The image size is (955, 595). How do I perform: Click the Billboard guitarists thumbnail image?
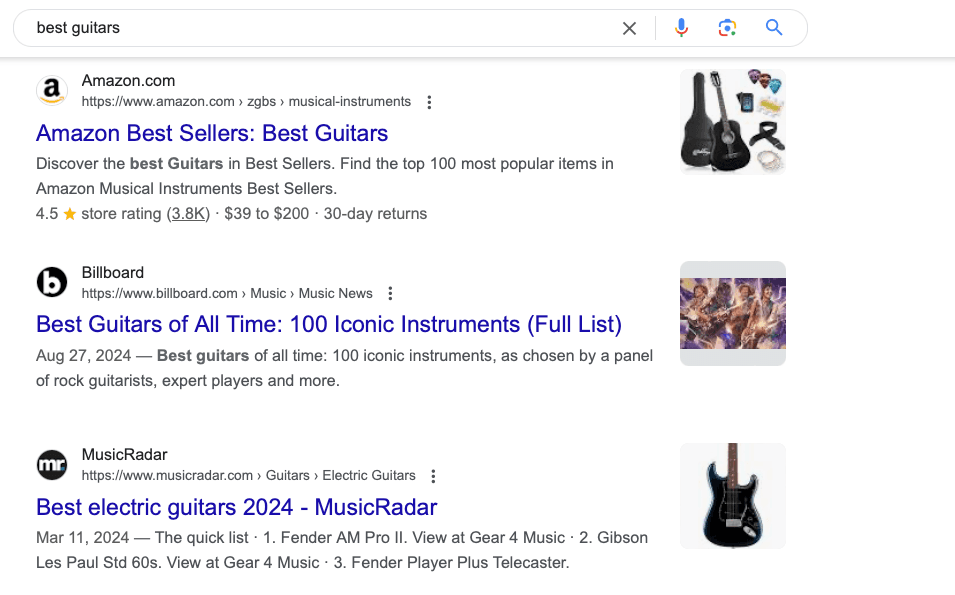point(732,313)
